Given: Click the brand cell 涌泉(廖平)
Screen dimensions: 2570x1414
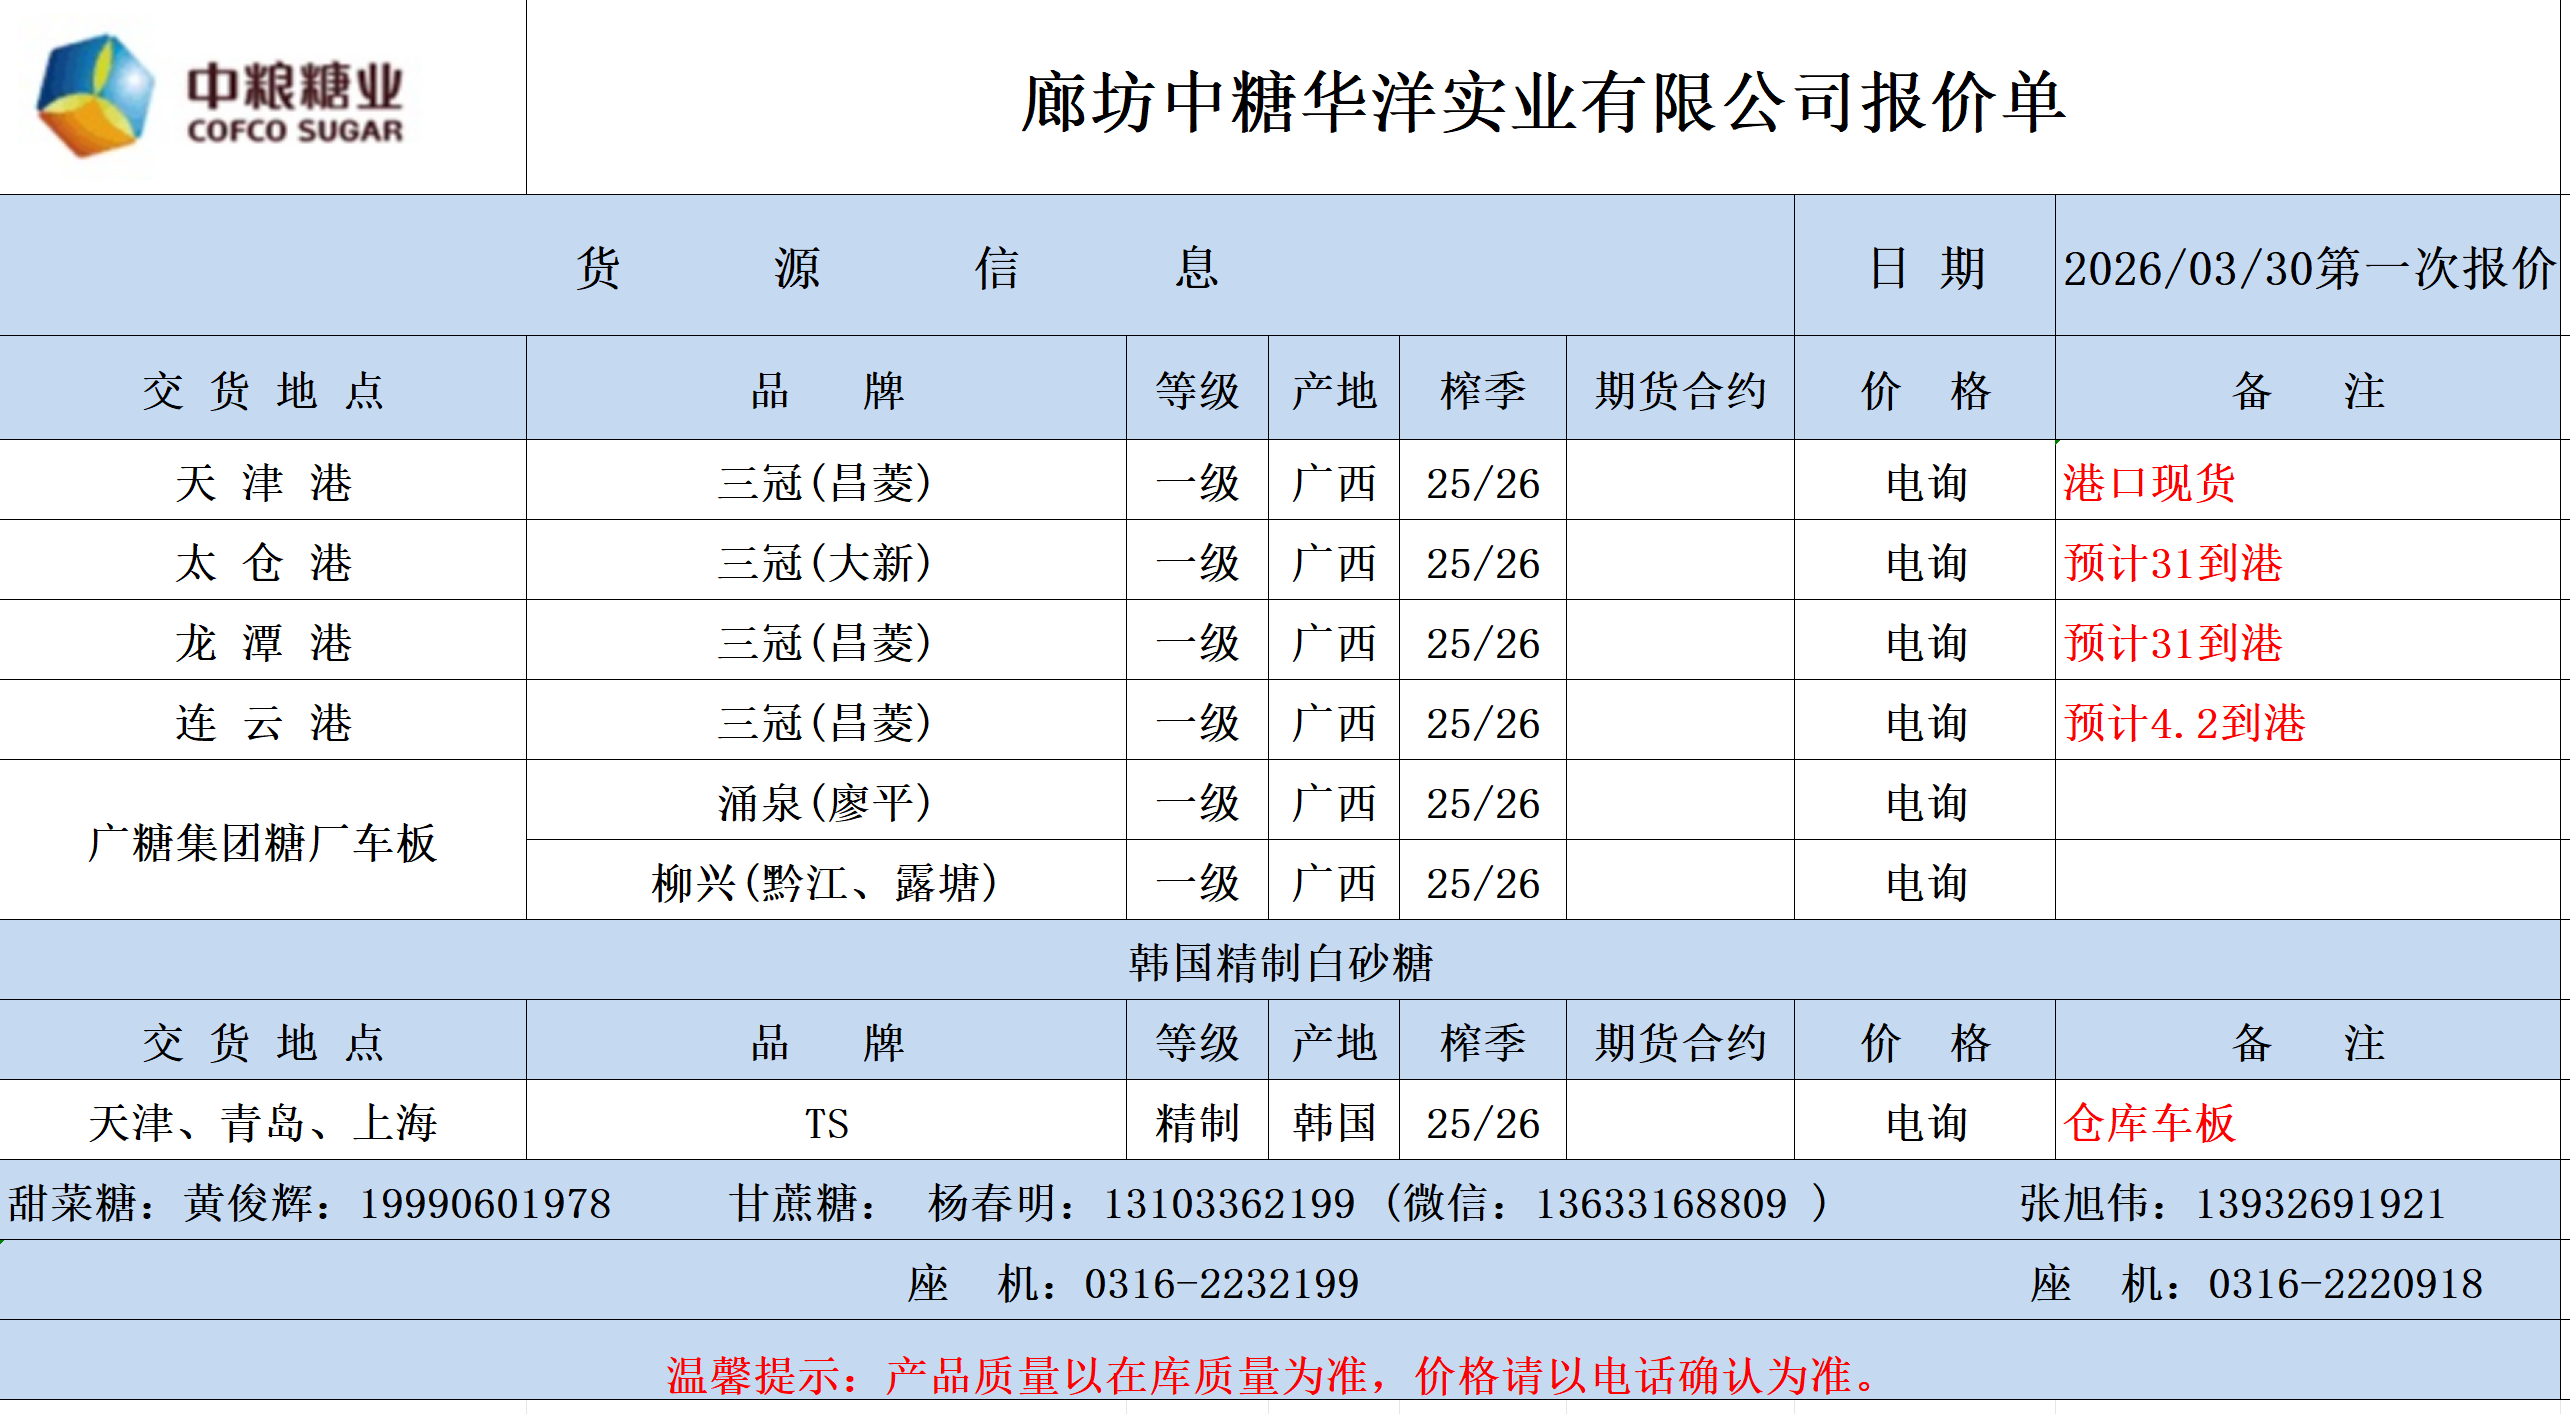Looking at the screenshot, I should click(x=826, y=802).
